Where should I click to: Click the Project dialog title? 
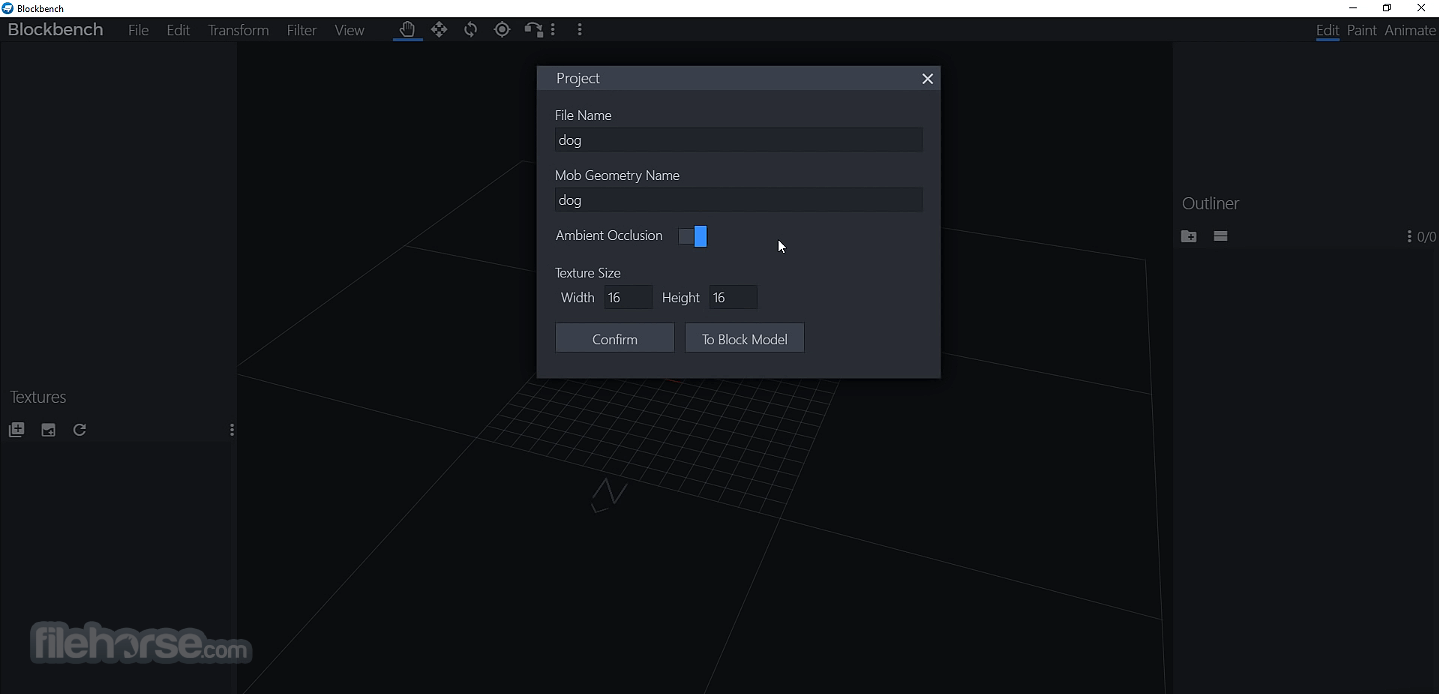pyautogui.click(x=578, y=78)
